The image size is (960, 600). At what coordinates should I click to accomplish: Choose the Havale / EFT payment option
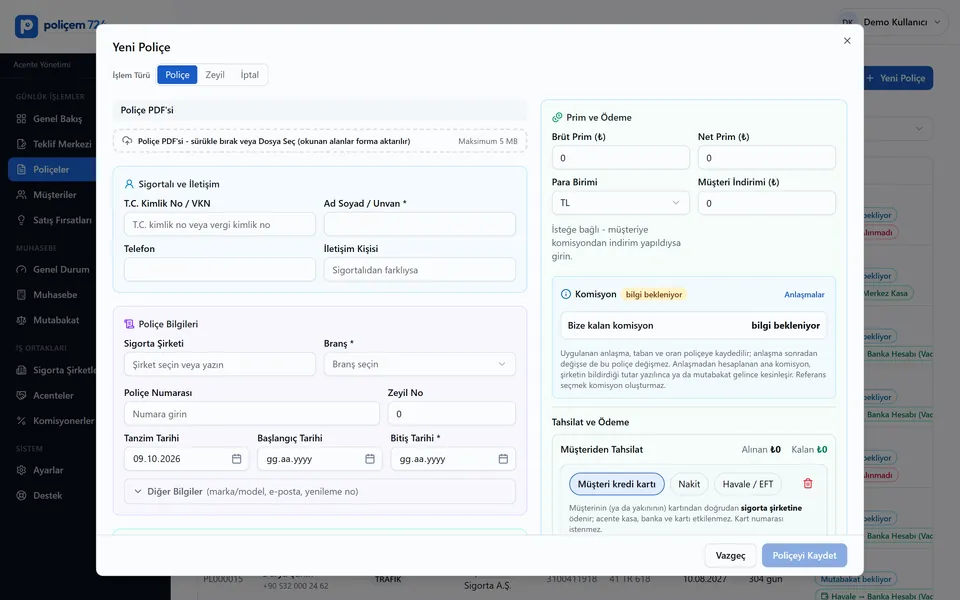(x=748, y=484)
